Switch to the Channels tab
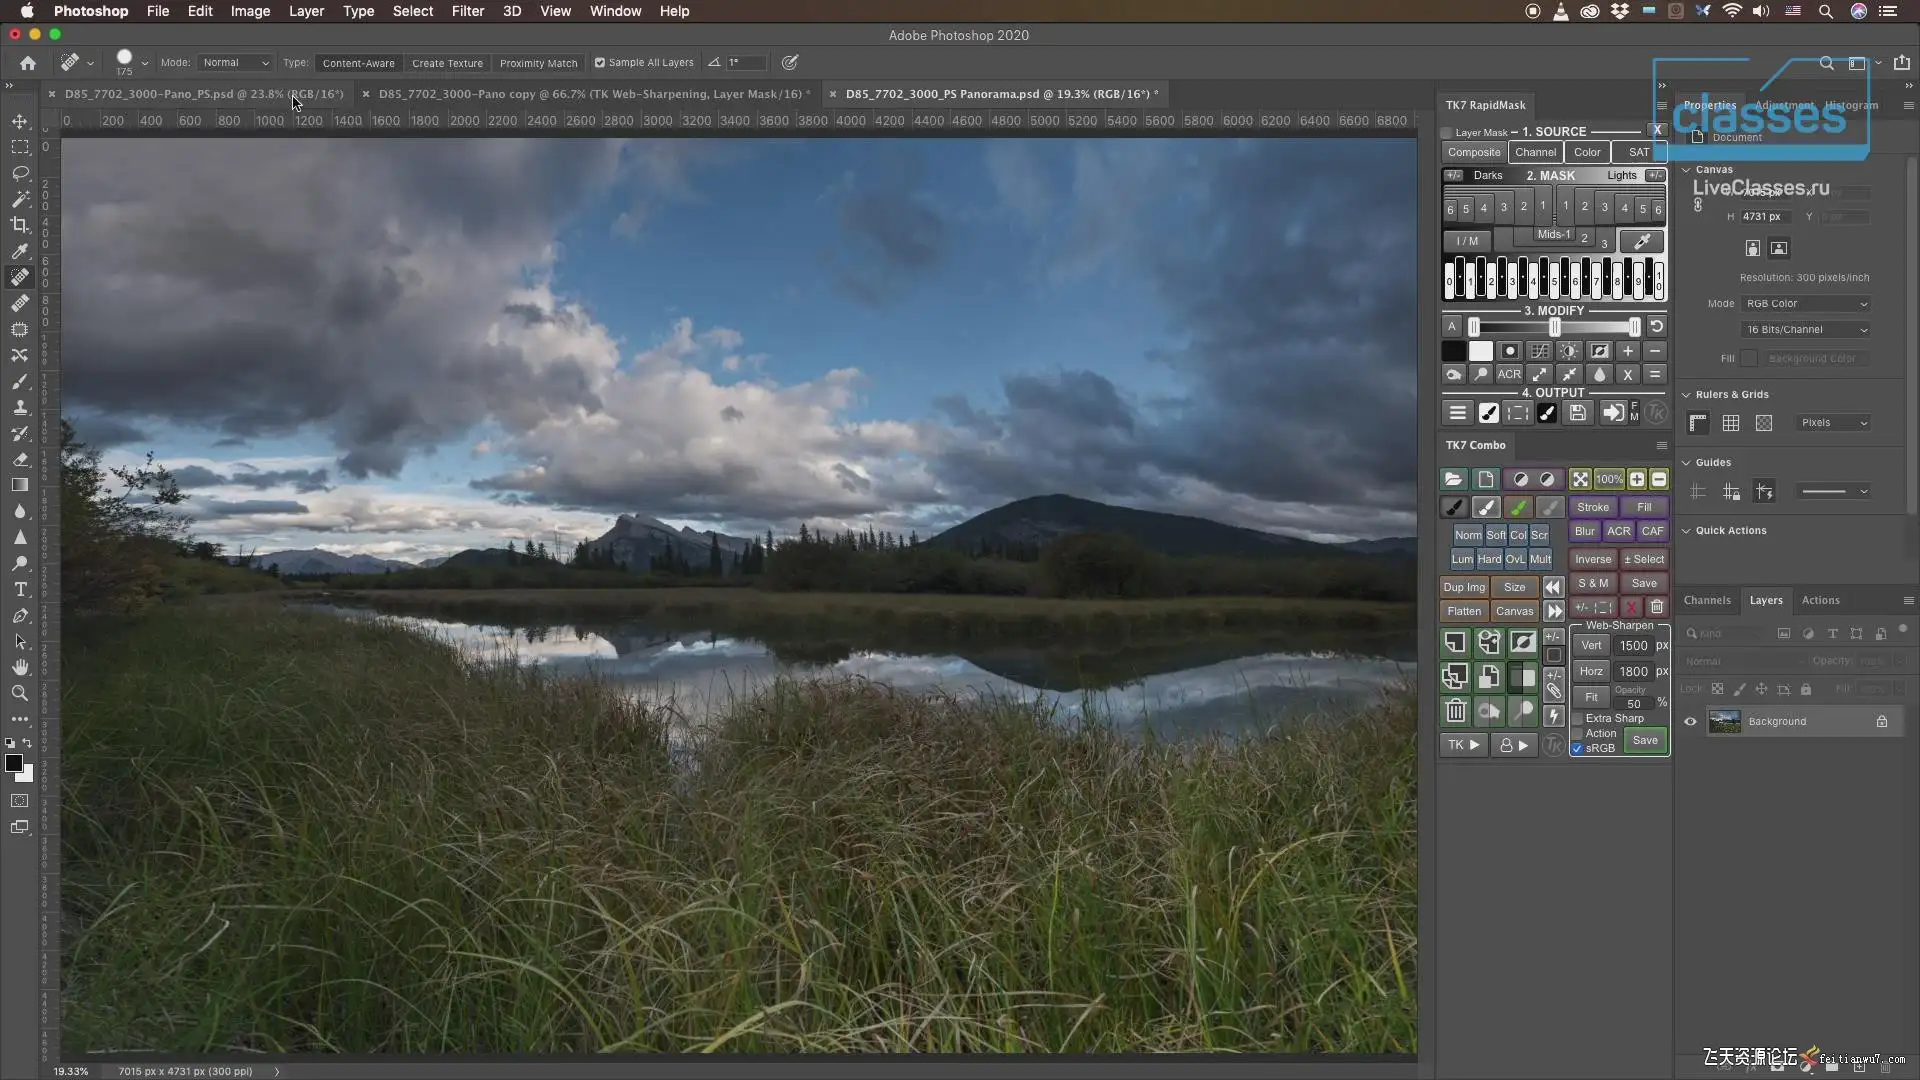This screenshot has height=1080, width=1920. click(1707, 600)
